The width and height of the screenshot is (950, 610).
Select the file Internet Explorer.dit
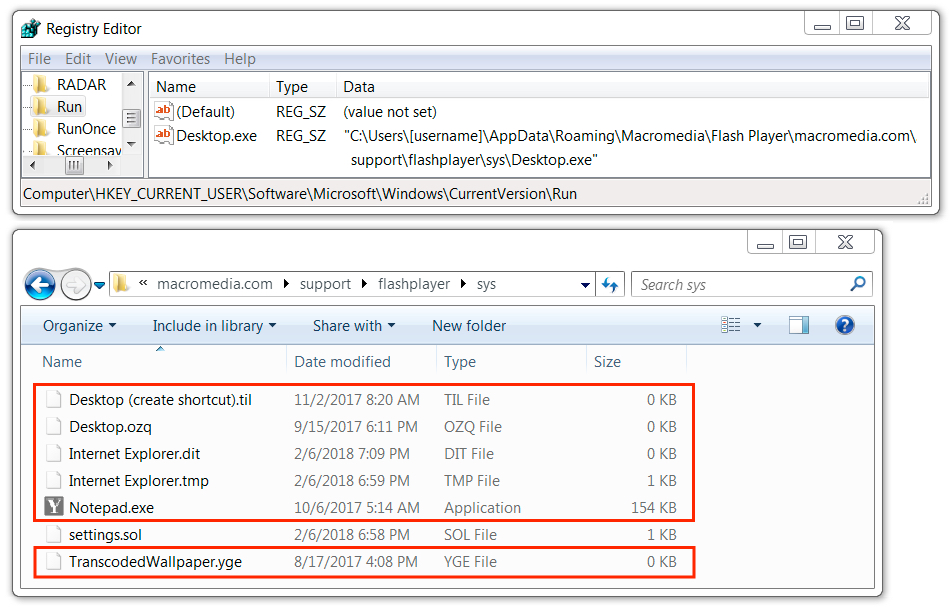coord(134,454)
